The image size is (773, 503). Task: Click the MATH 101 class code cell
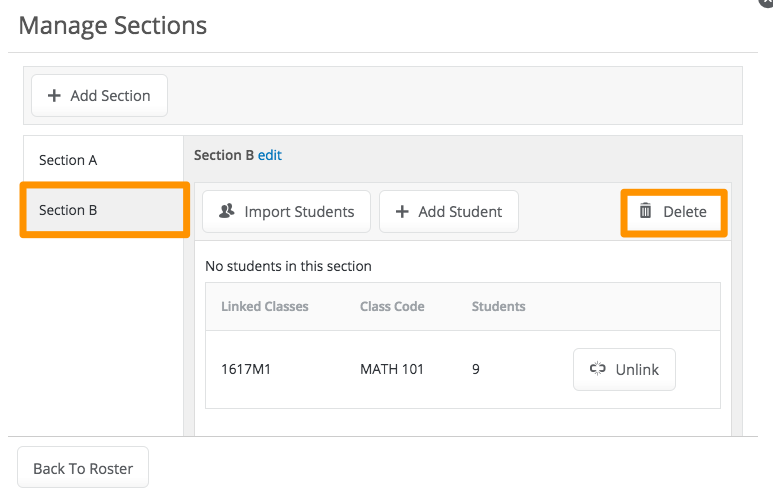tap(392, 369)
